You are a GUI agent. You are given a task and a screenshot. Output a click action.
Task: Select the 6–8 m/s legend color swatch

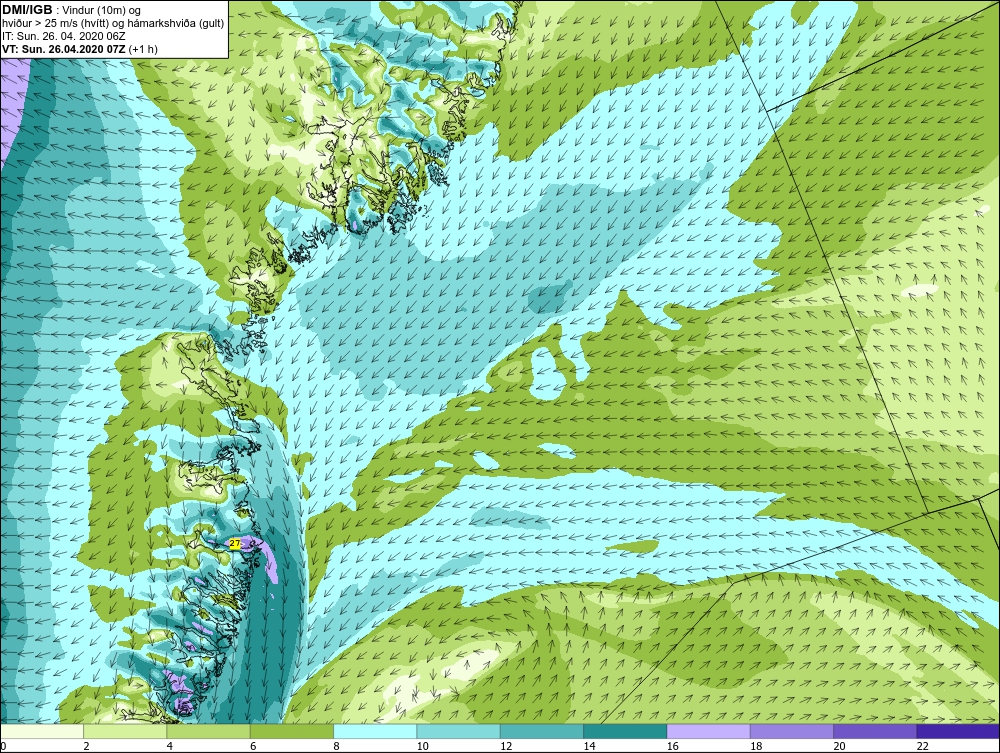tap(291, 731)
